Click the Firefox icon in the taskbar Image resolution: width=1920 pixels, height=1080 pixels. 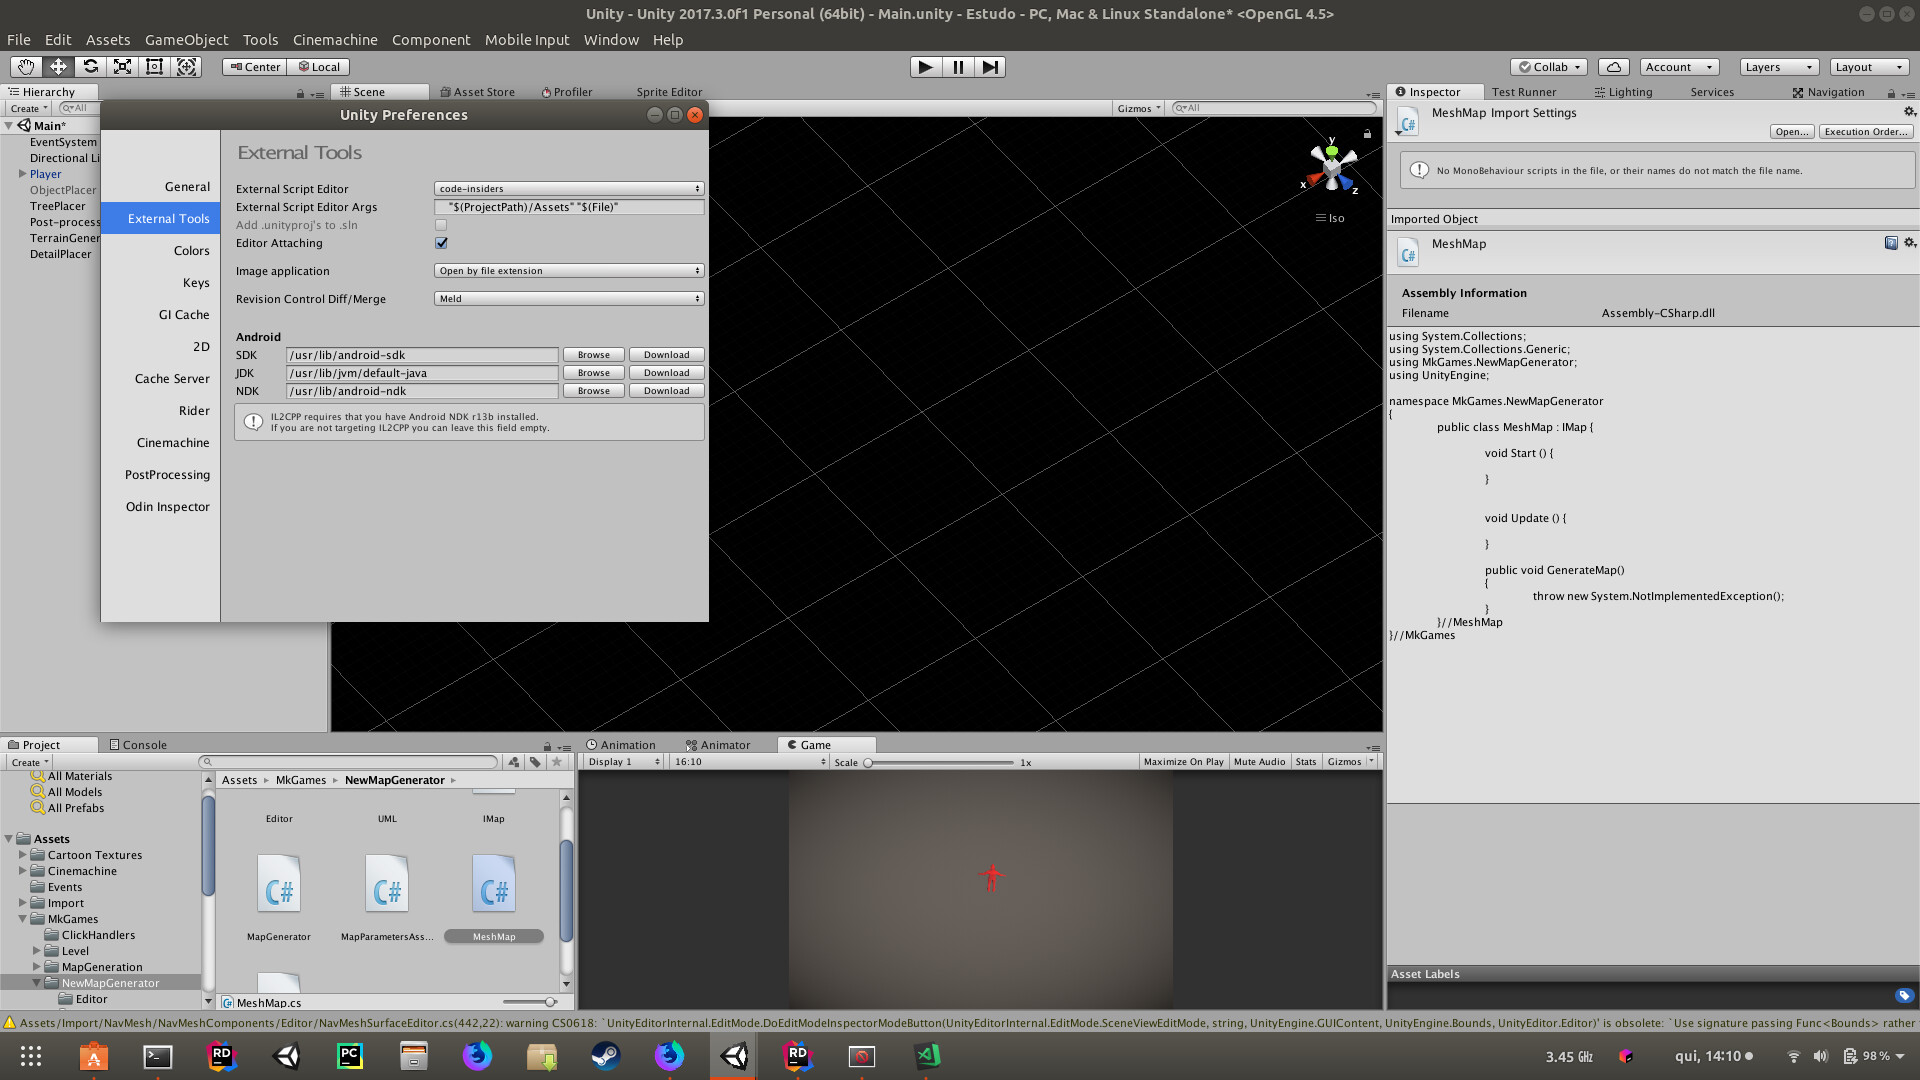478,1056
